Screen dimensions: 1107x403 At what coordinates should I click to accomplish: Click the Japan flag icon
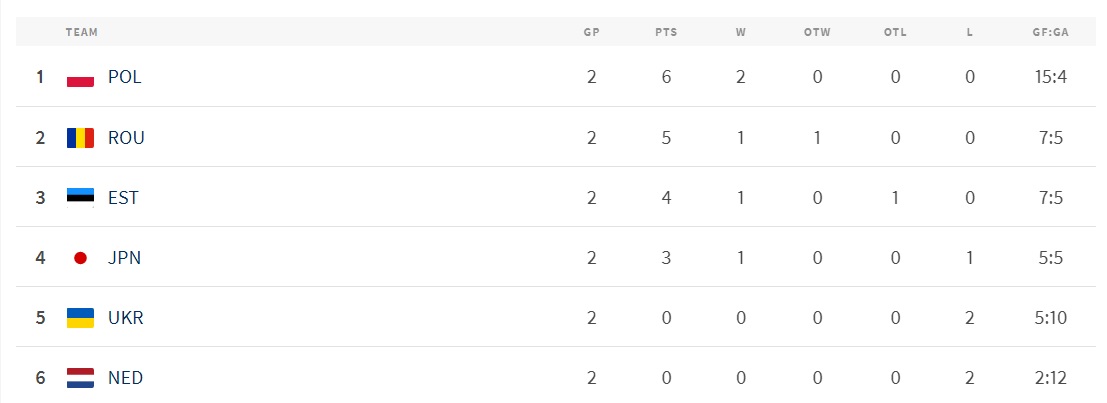tap(80, 258)
